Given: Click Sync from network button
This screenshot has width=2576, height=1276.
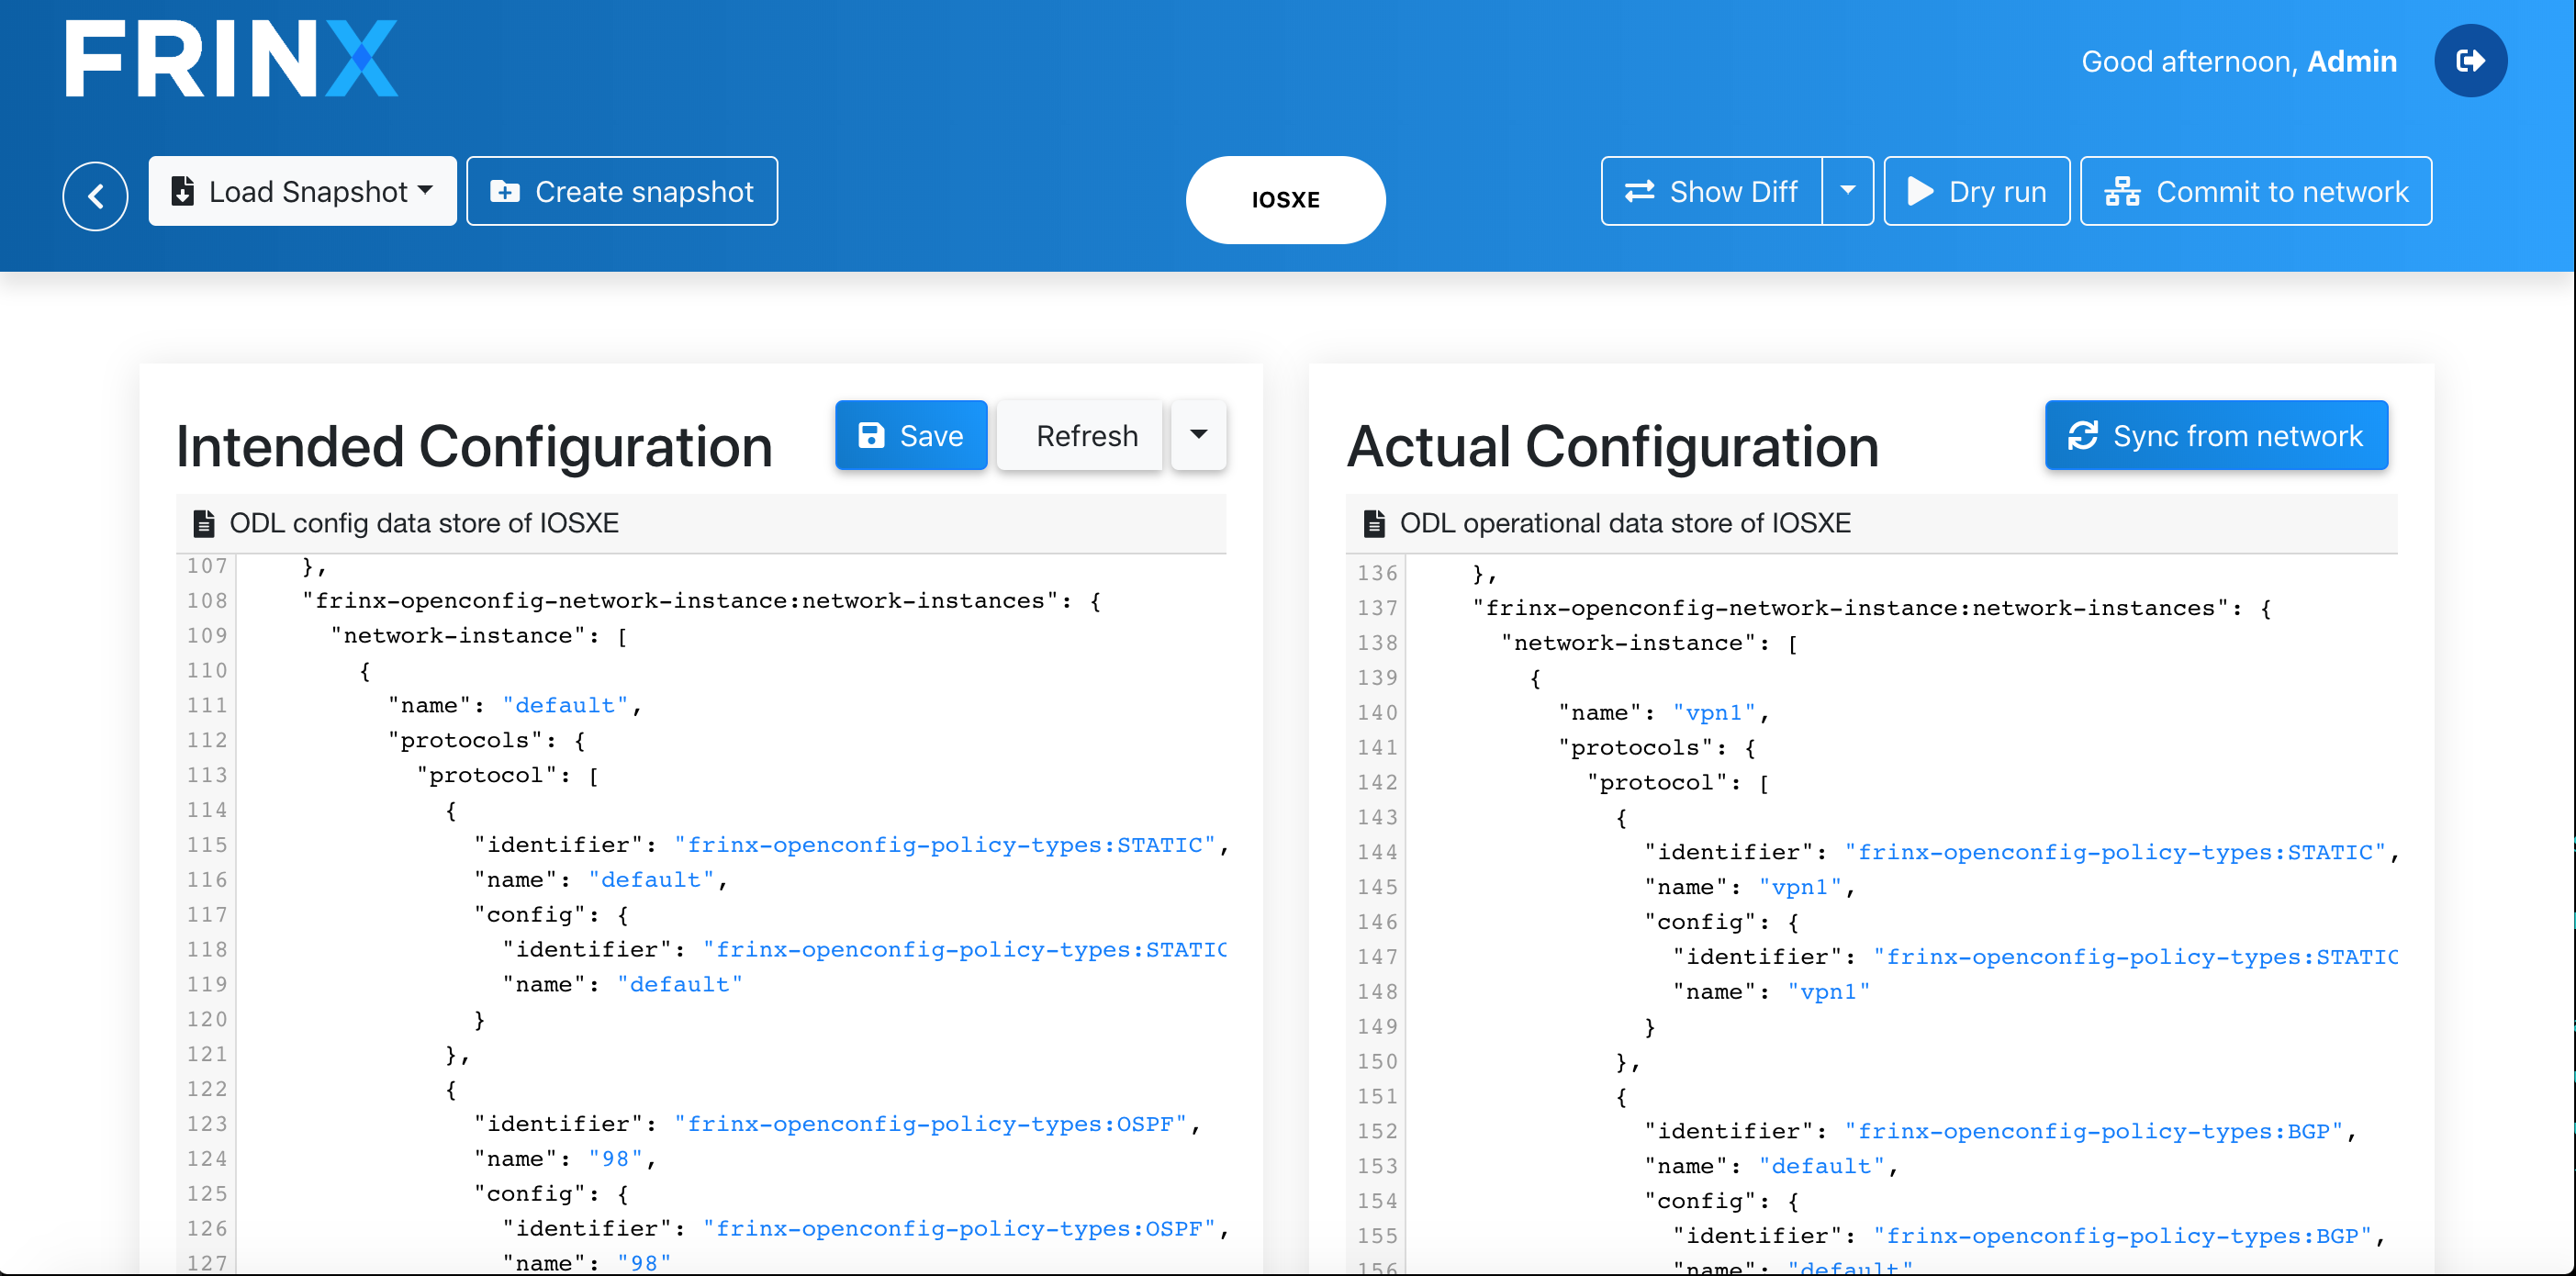Looking at the screenshot, I should [x=2216, y=435].
